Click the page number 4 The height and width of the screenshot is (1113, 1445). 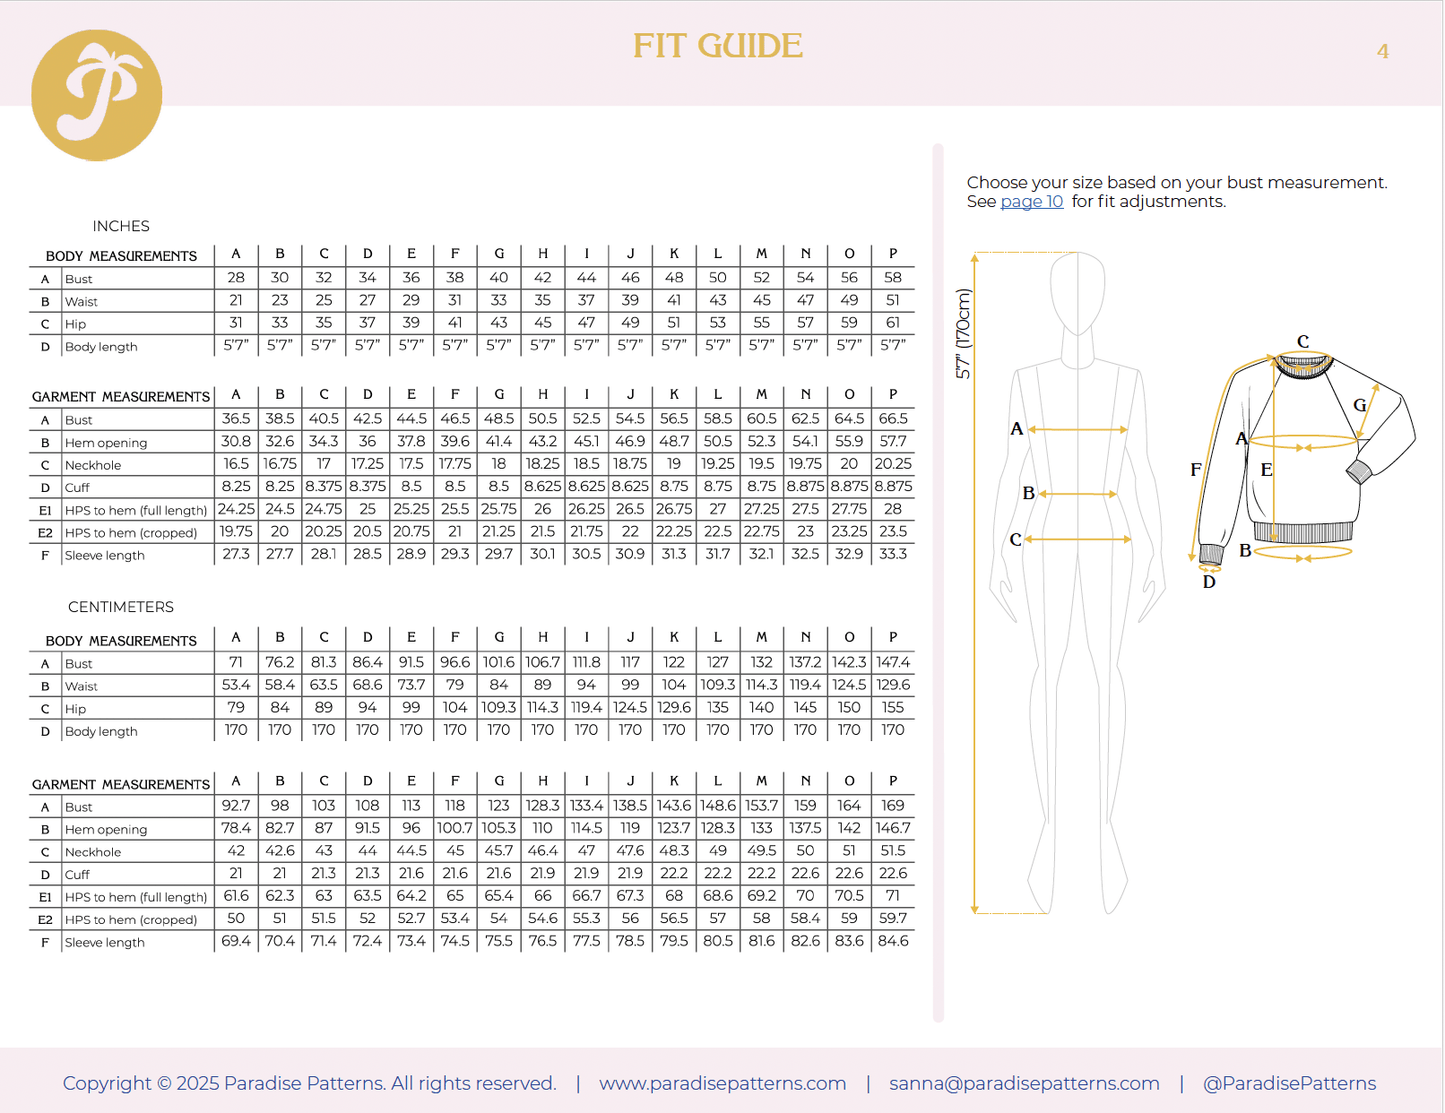(x=1384, y=51)
